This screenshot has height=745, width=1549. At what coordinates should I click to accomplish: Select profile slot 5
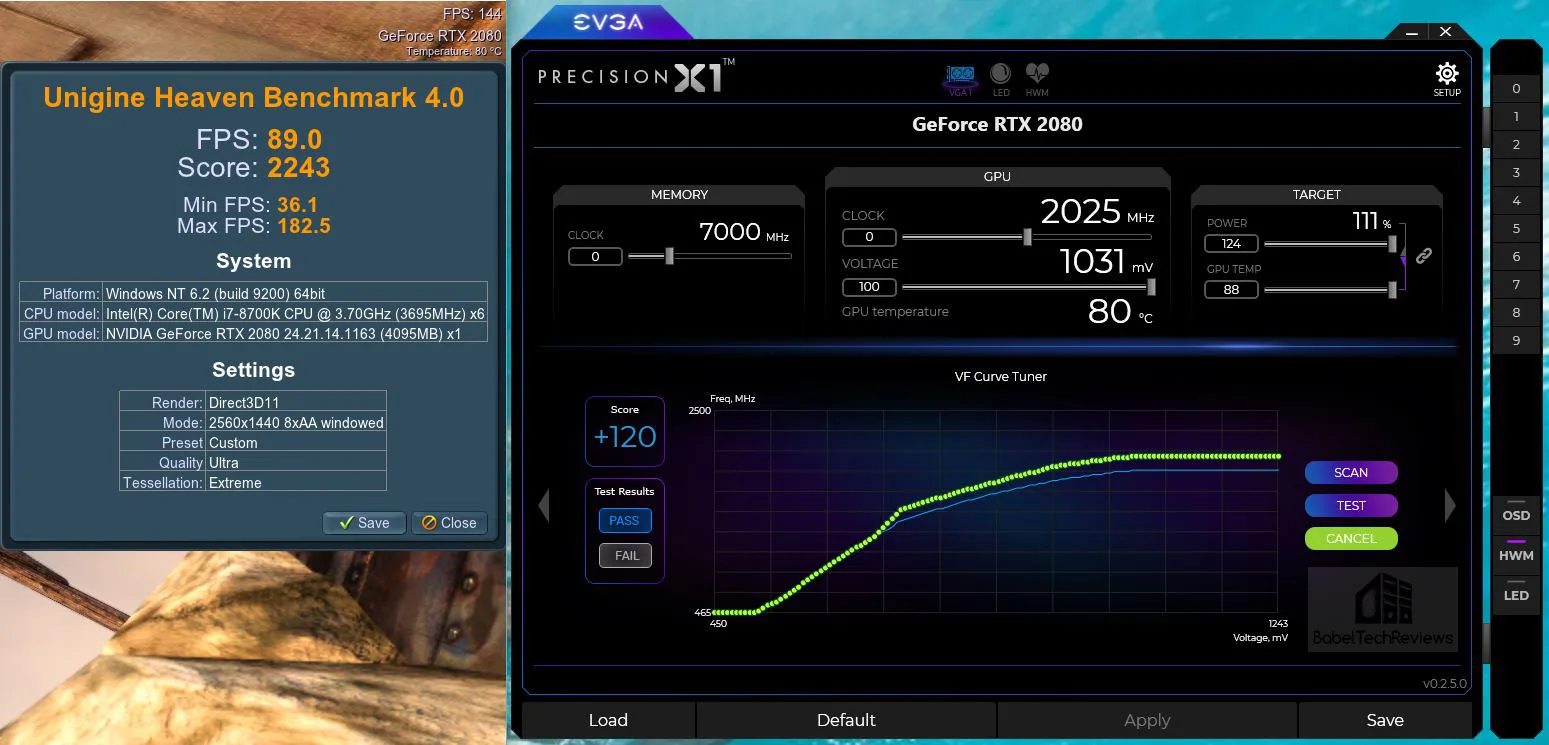[x=1516, y=229]
